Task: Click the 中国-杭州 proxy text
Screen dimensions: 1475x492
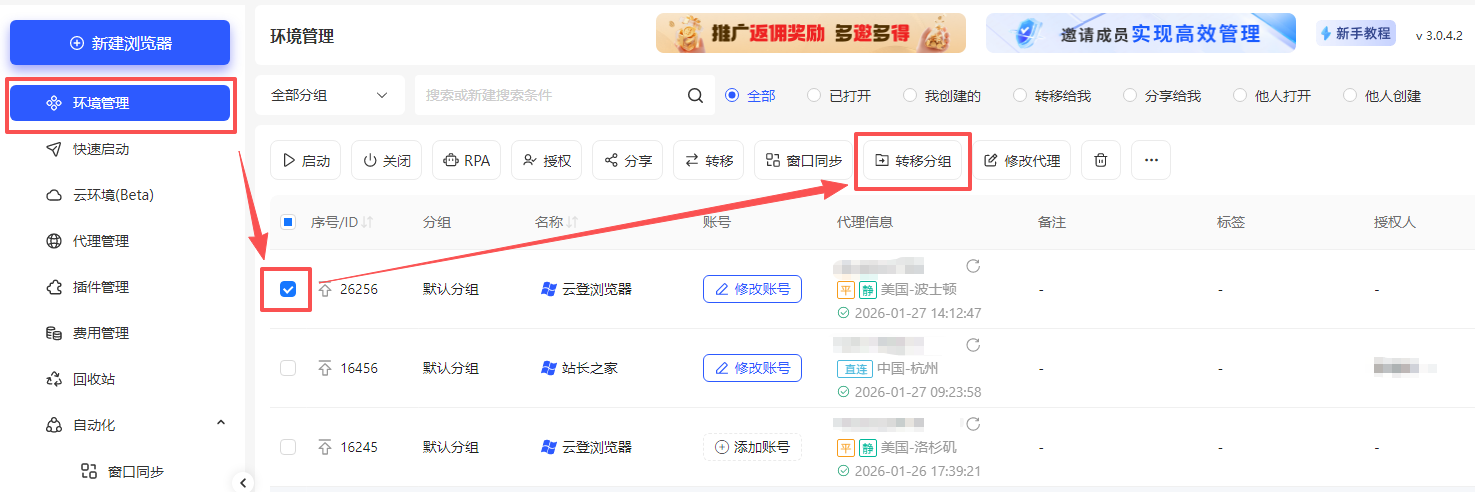Action: tap(908, 368)
